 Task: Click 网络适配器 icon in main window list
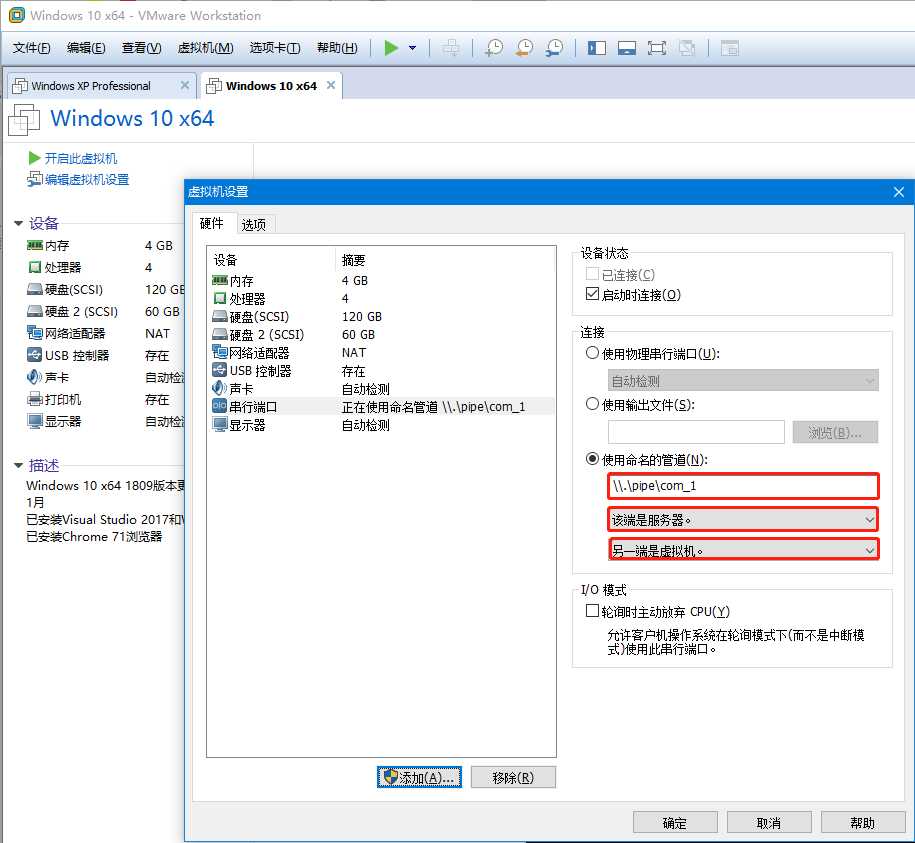coord(34,333)
